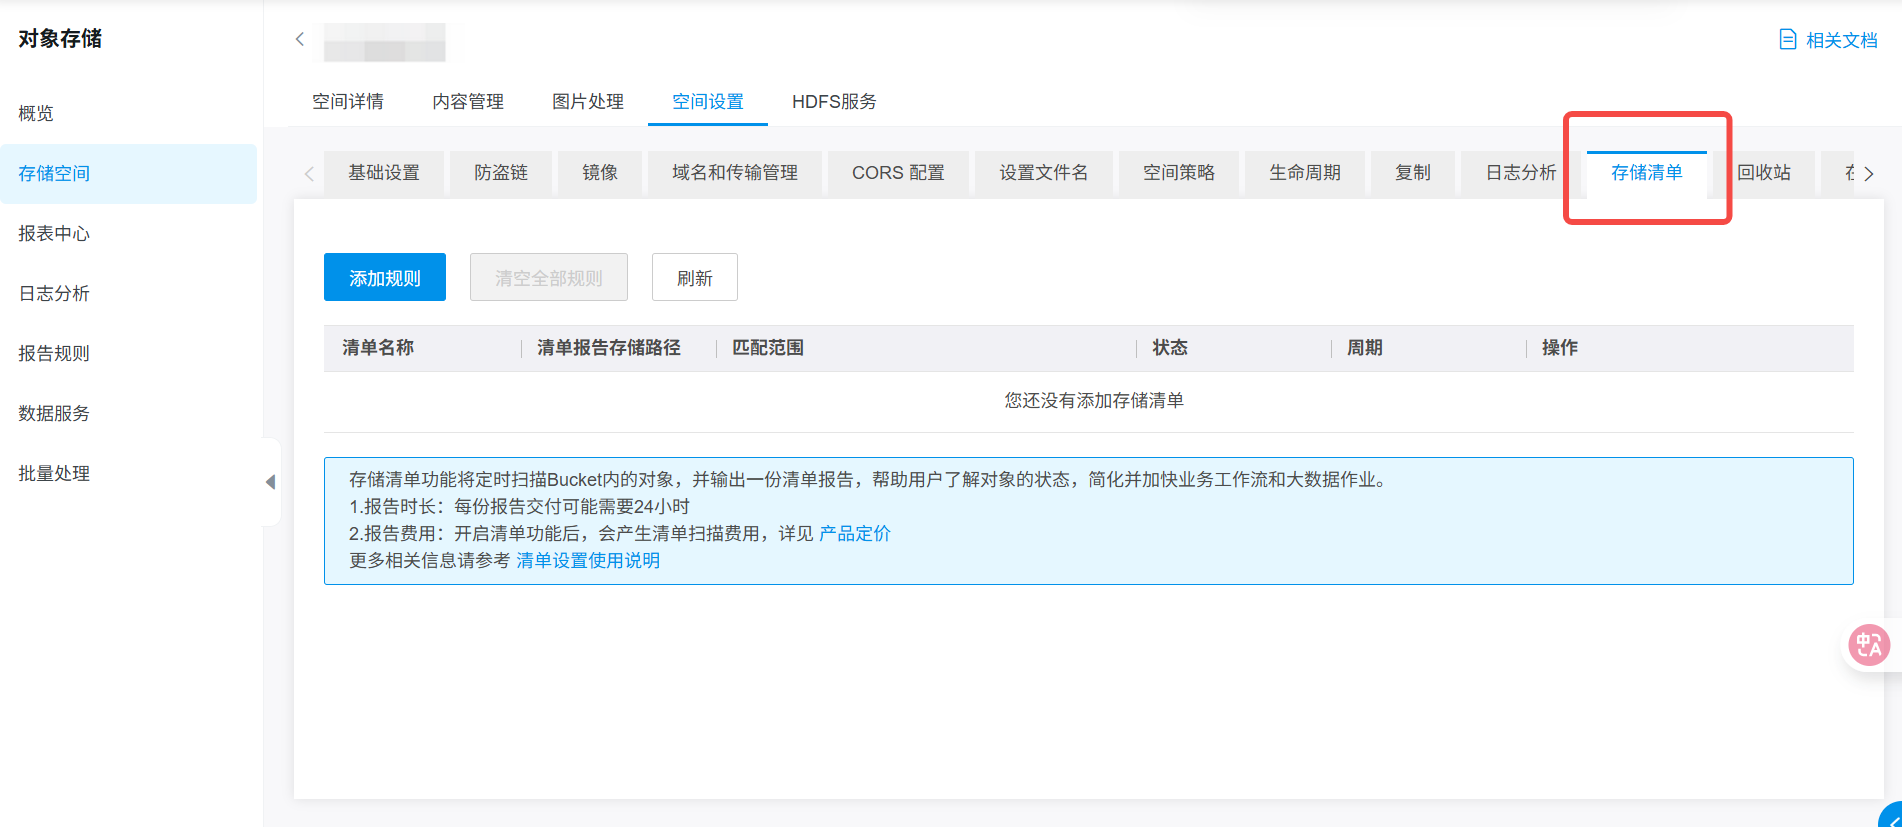Go to the 回收站 sub-tab
The height and width of the screenshot is (827, 1902).
[x=1763, y=173]
